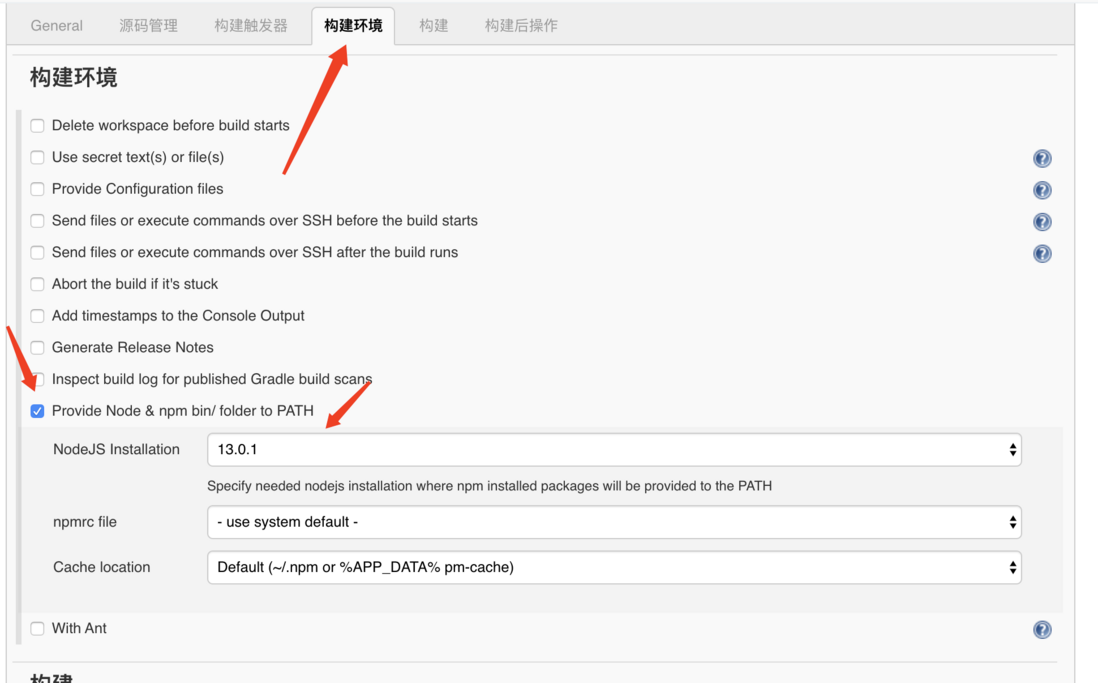Enable SSH commands after the build runs
The height and width of the screenshot is (683, 1098).
point(37,253)
